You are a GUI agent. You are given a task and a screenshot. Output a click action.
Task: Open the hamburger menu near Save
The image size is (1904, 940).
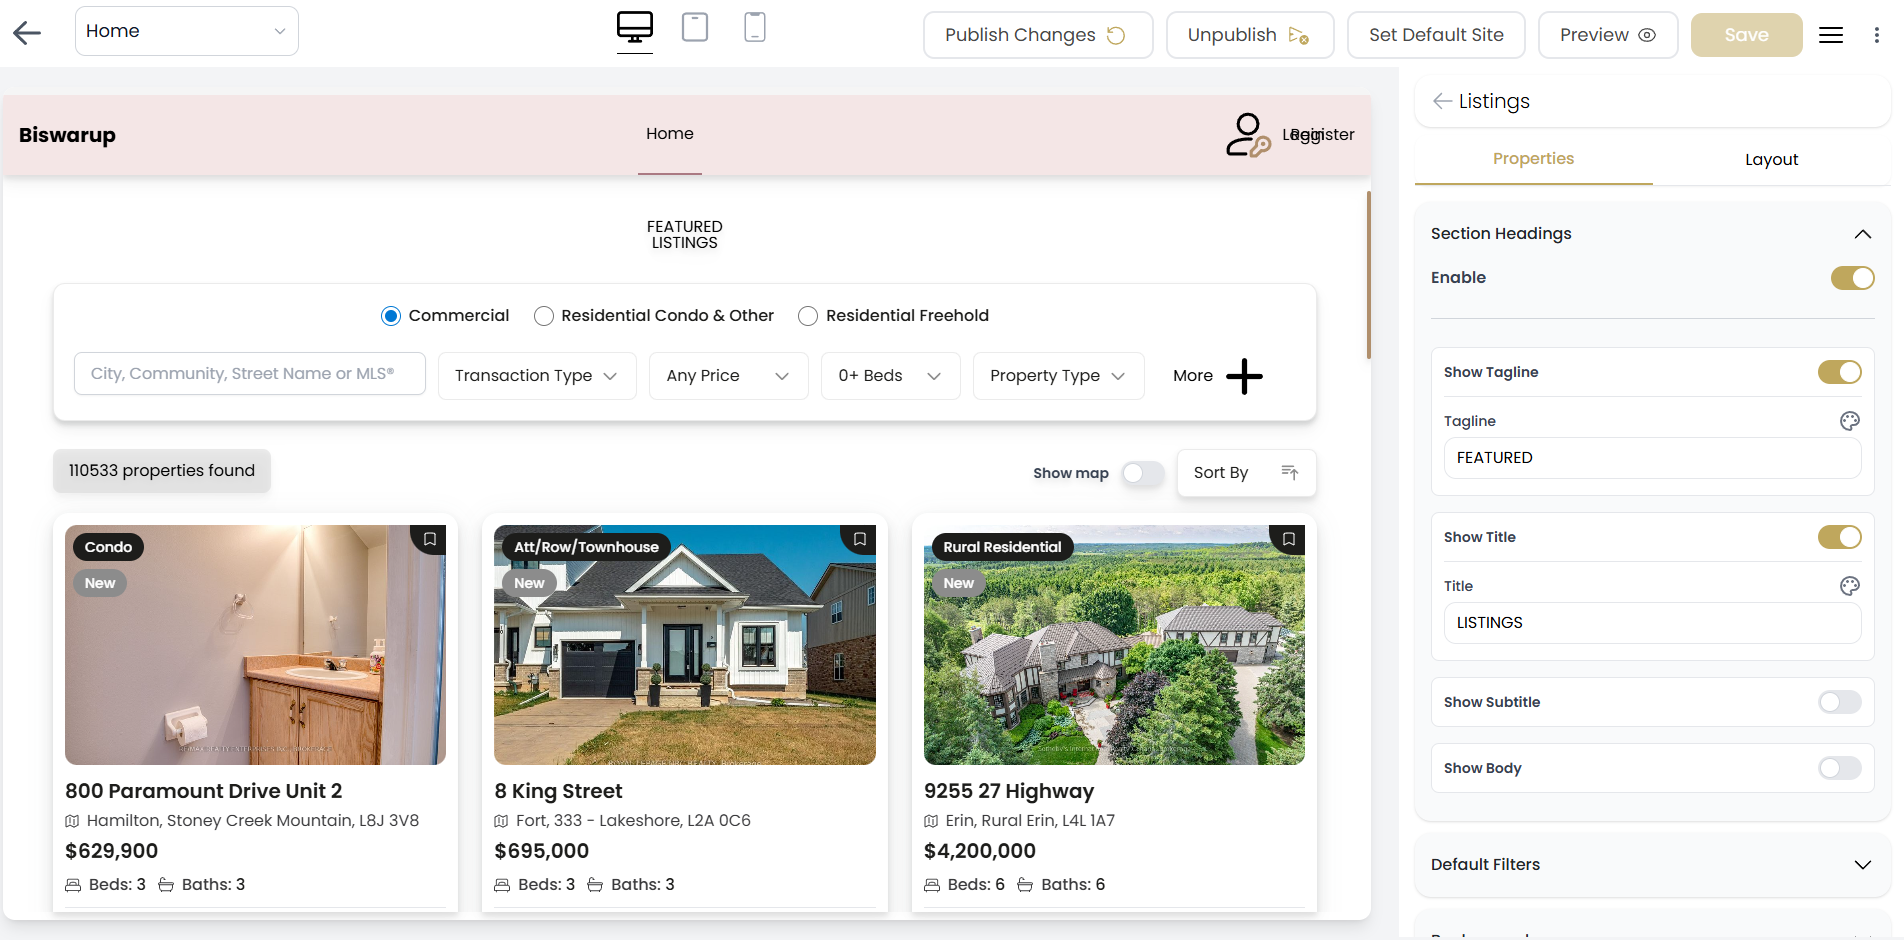click(x=1831, y=34)
